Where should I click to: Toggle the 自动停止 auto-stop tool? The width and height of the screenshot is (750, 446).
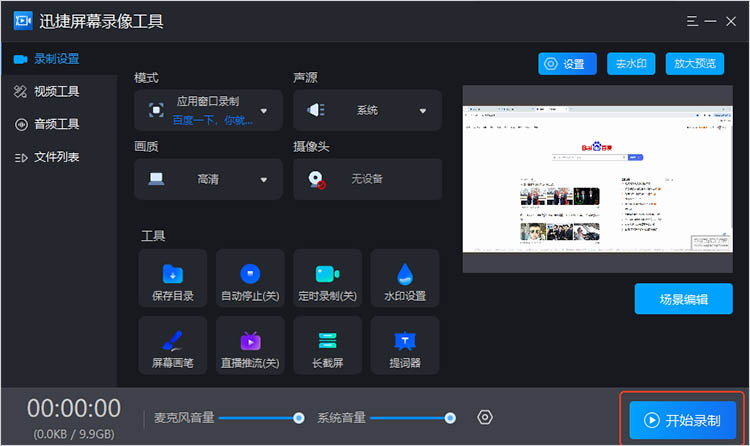[250, 278]
